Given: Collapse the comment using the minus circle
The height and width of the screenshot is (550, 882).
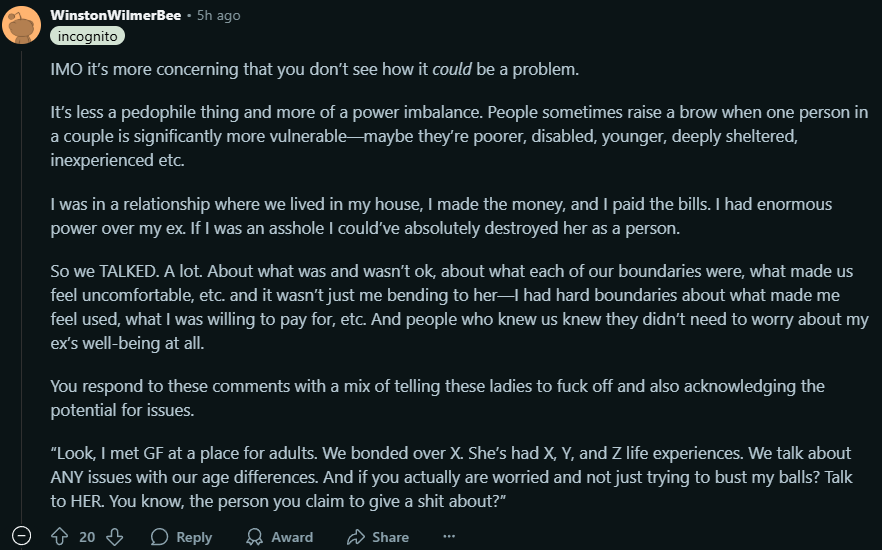Looking at the screenshot, I should [x=21, y=537].
